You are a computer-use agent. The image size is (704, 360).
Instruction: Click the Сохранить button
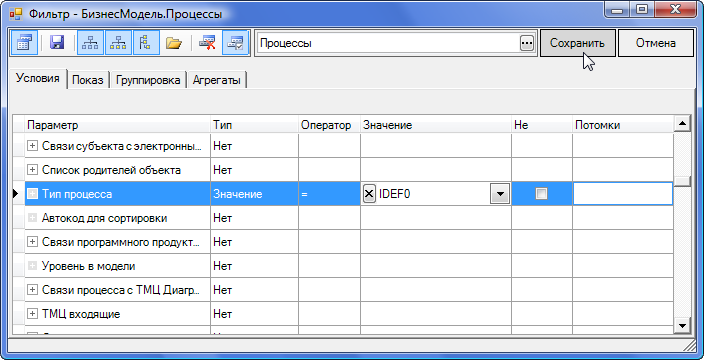tap(577, 43)
